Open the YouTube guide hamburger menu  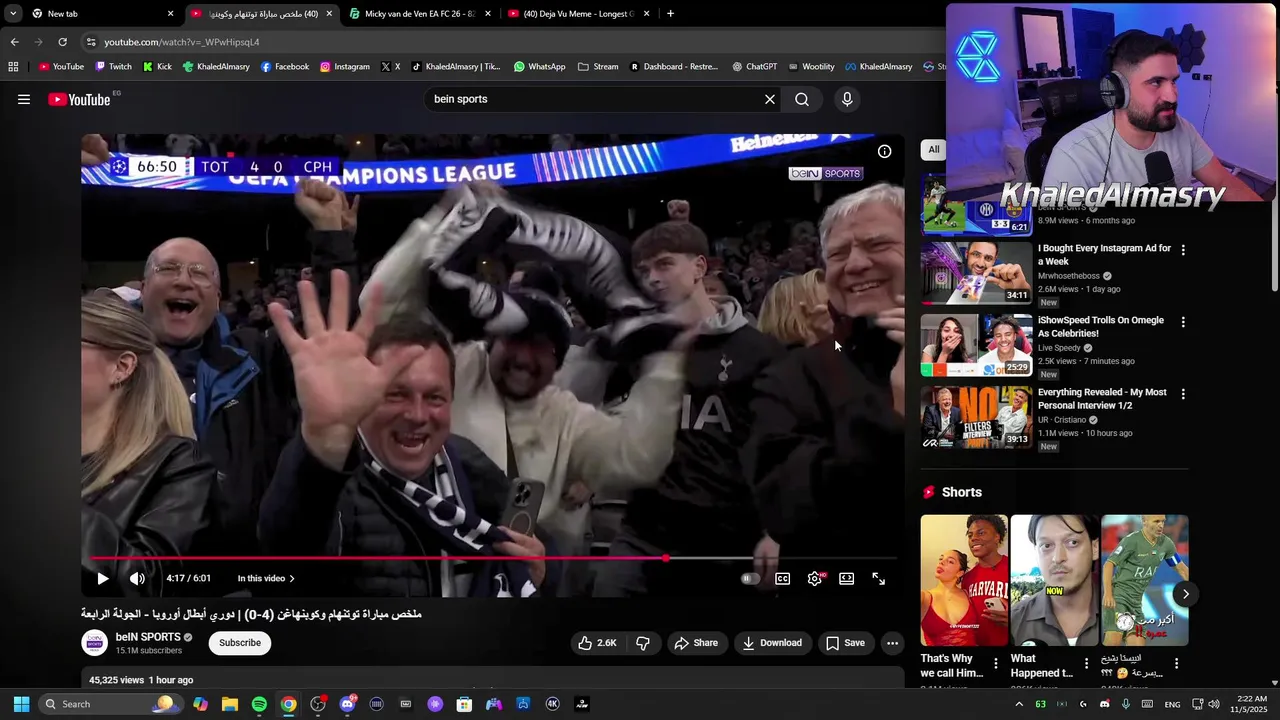point(24,99)
